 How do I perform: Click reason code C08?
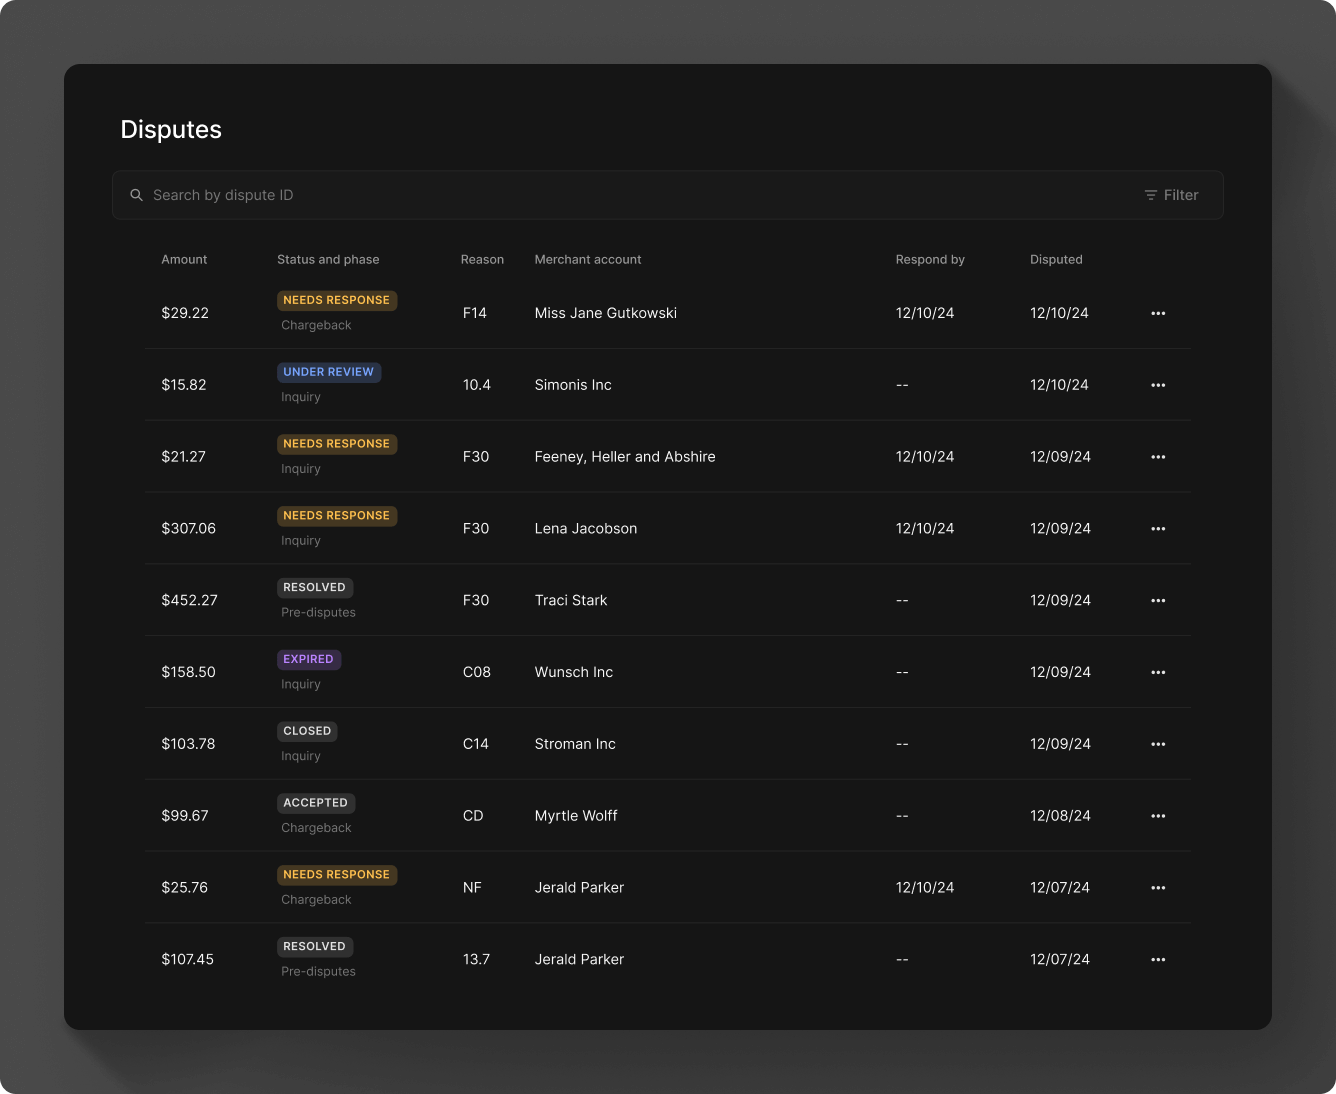pyautogui.click(x=477, y=672)
